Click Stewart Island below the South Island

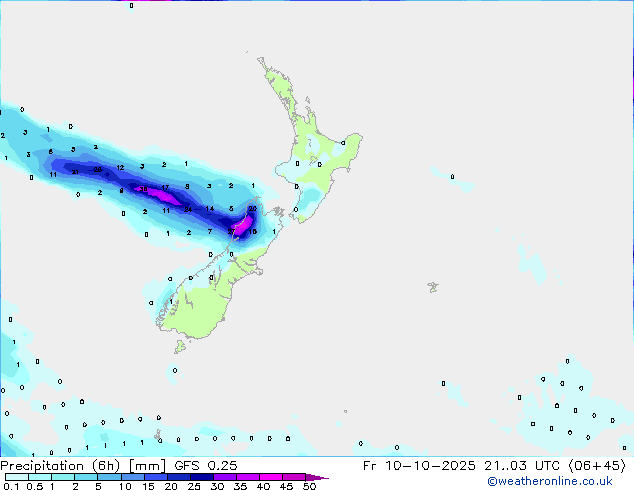(x=180, y=347)
